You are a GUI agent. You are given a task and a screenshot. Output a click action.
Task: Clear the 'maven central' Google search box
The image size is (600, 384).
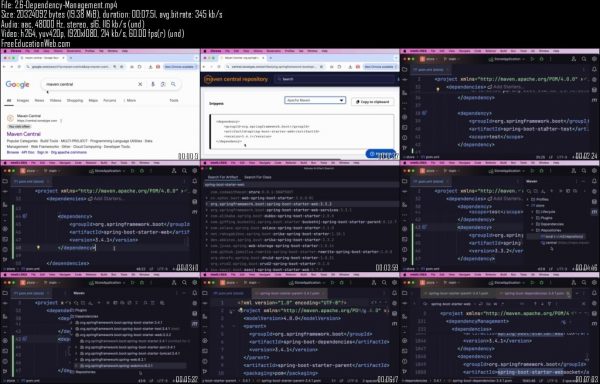click(140, 84)
